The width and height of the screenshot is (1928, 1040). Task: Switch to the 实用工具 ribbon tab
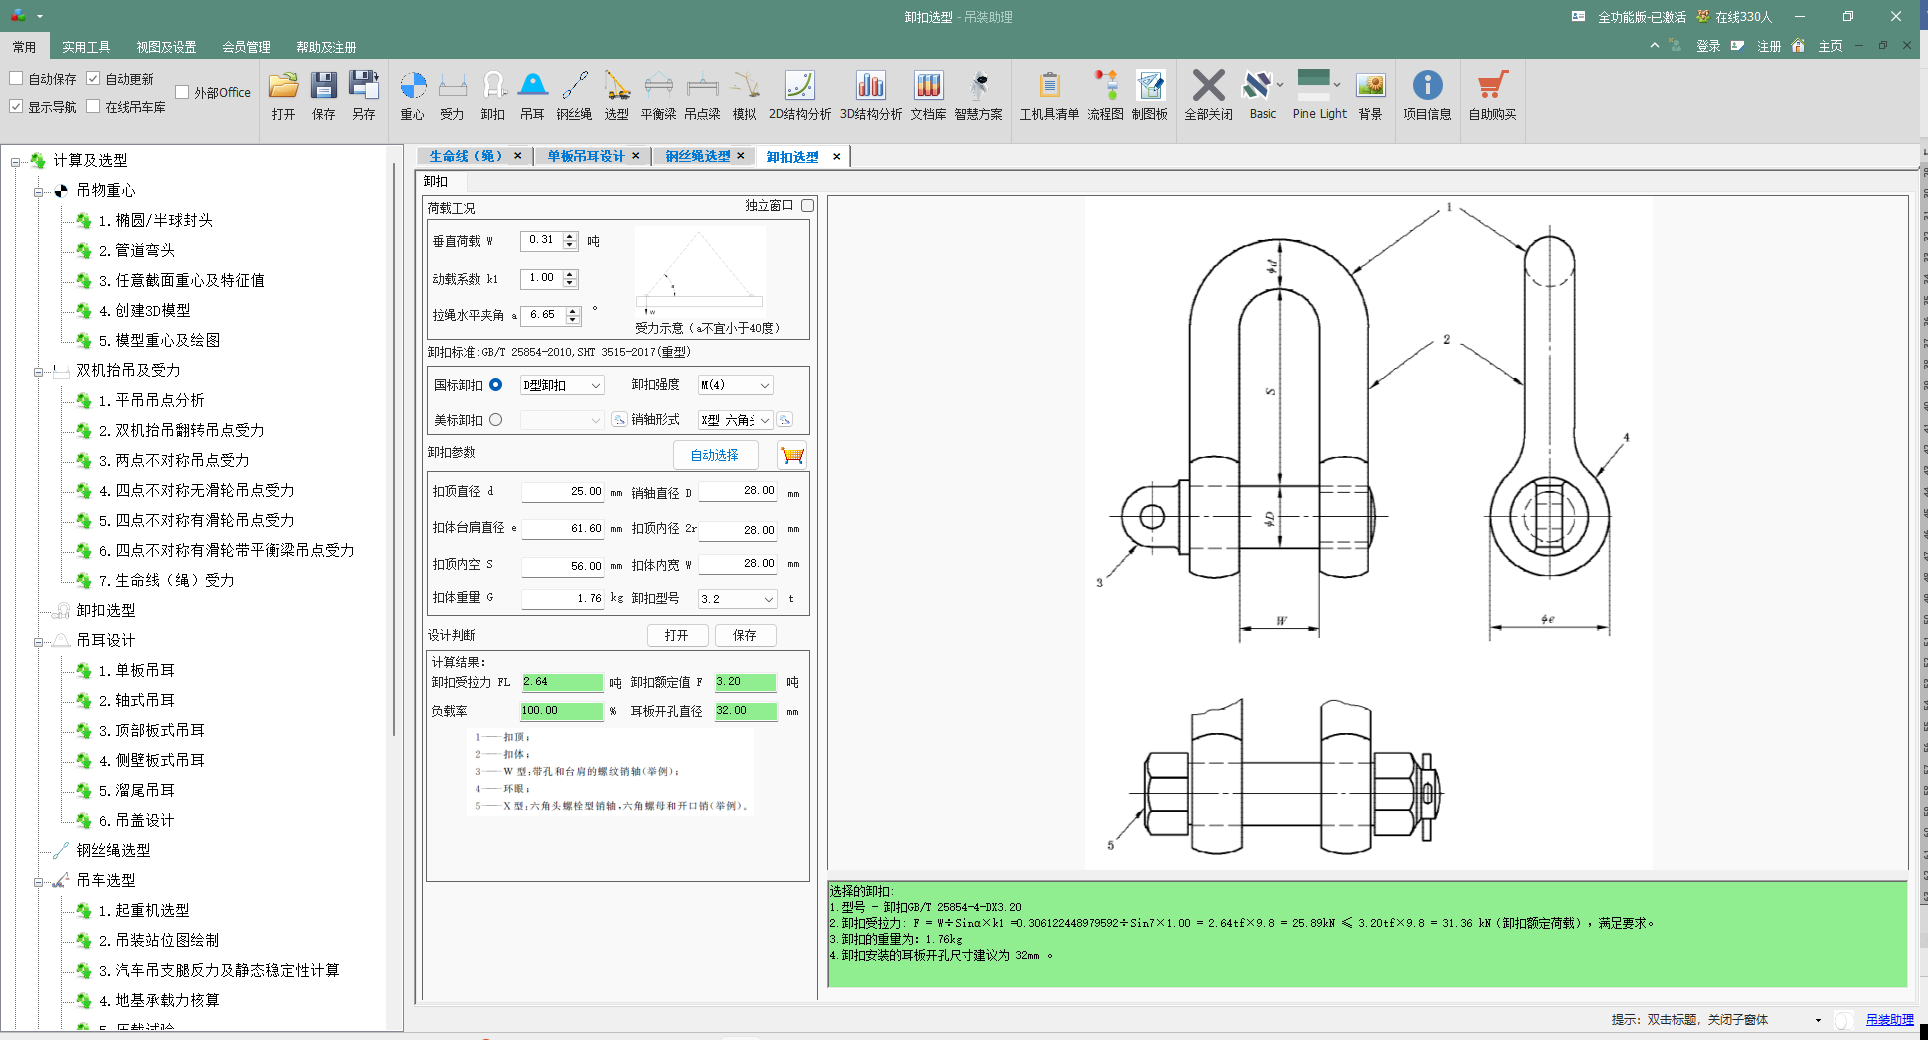tap(86, 47)
